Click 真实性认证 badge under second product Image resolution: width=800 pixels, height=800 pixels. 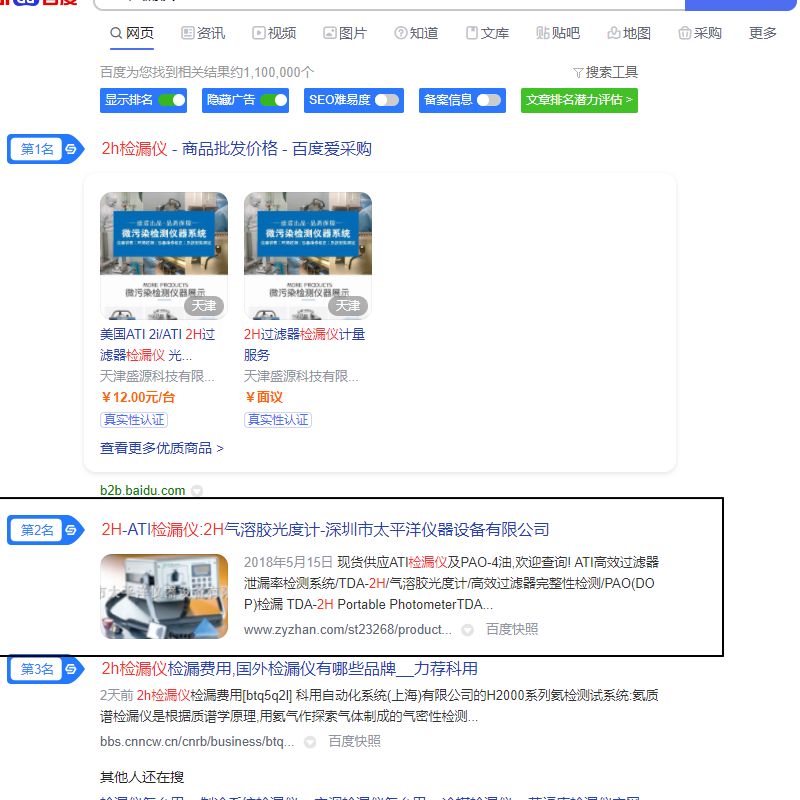278,419
